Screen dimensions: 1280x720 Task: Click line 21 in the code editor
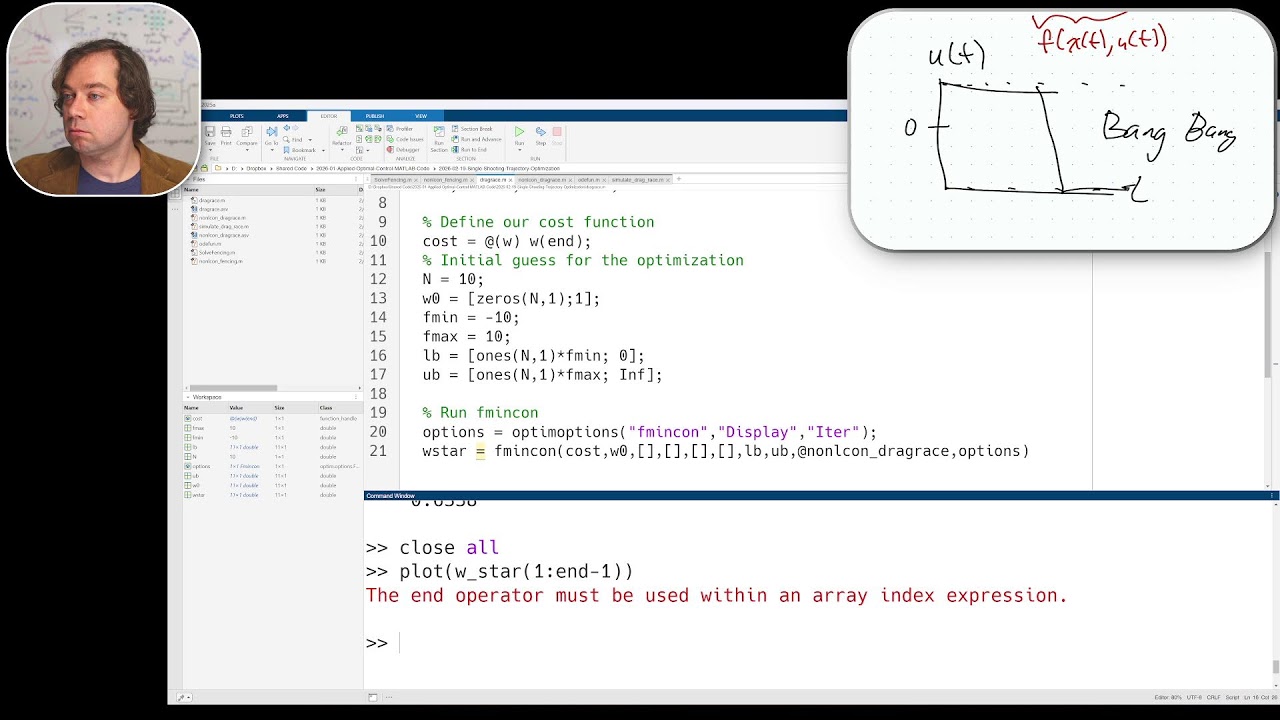point(726,451)
